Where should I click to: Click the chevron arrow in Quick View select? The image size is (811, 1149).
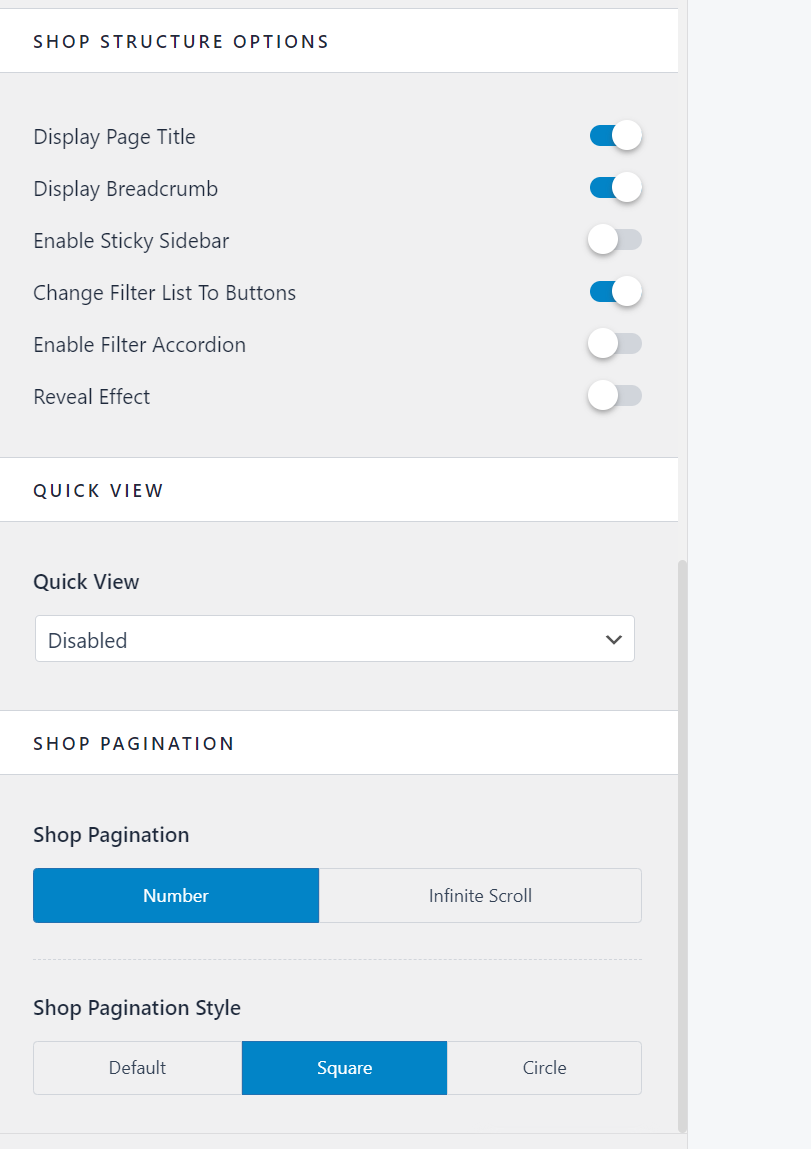tap(614, 640)
